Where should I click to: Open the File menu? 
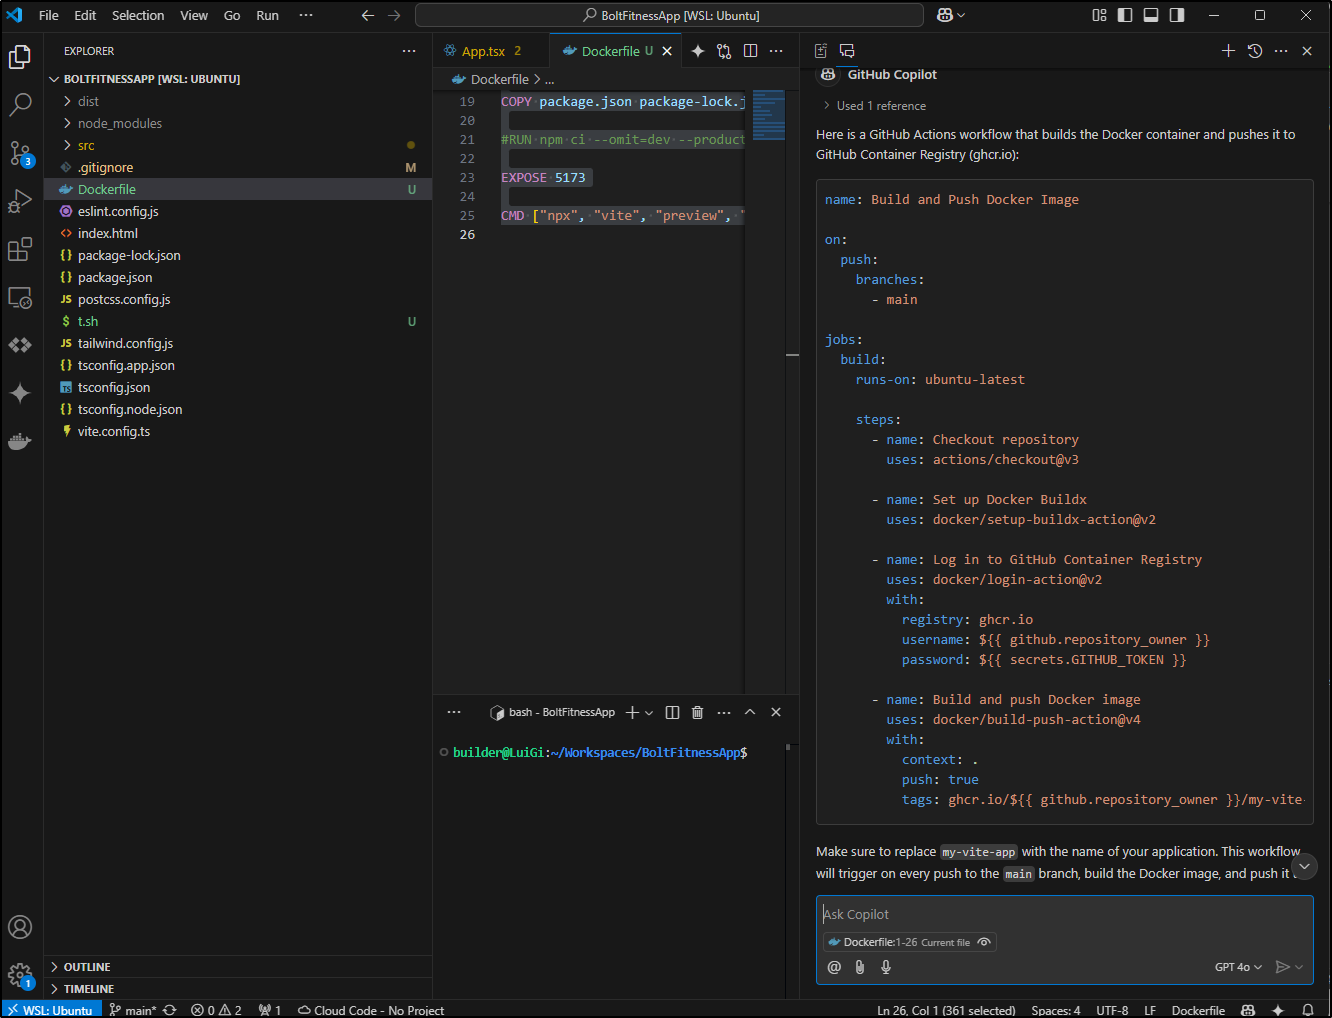tap(48, 15)
